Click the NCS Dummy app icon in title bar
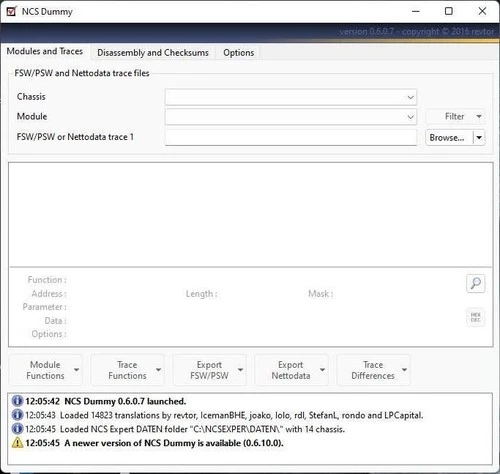500x474 pixels. coord(11,11)
